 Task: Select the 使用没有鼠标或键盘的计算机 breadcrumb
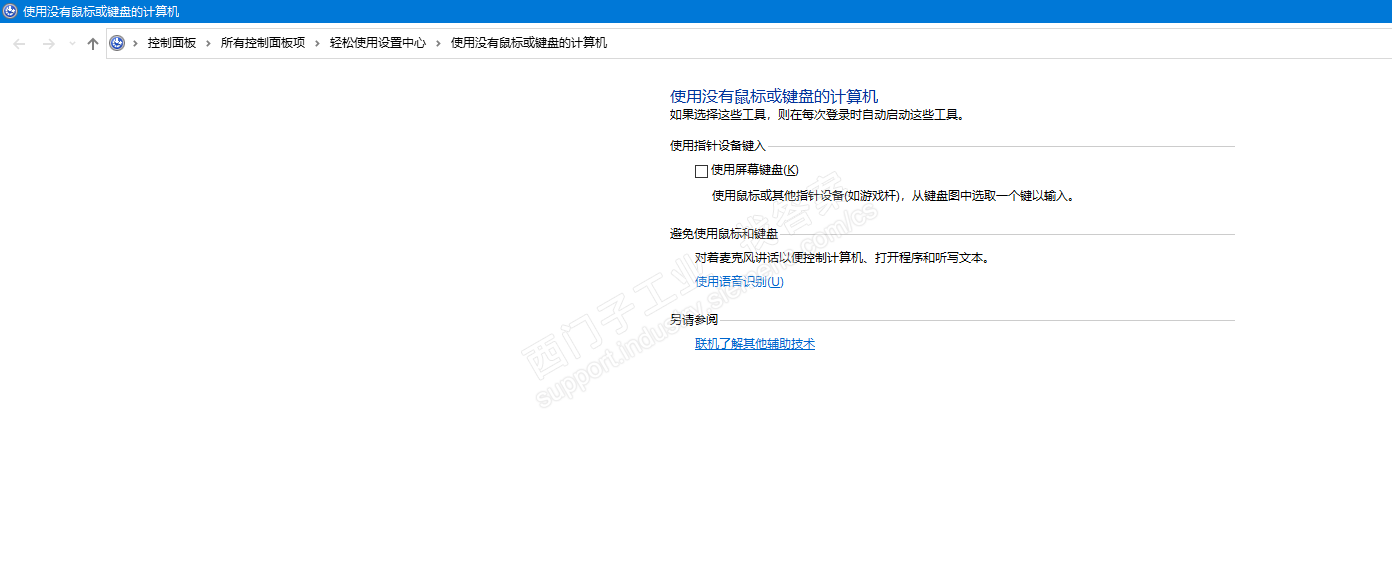click(x=529, y=43)
